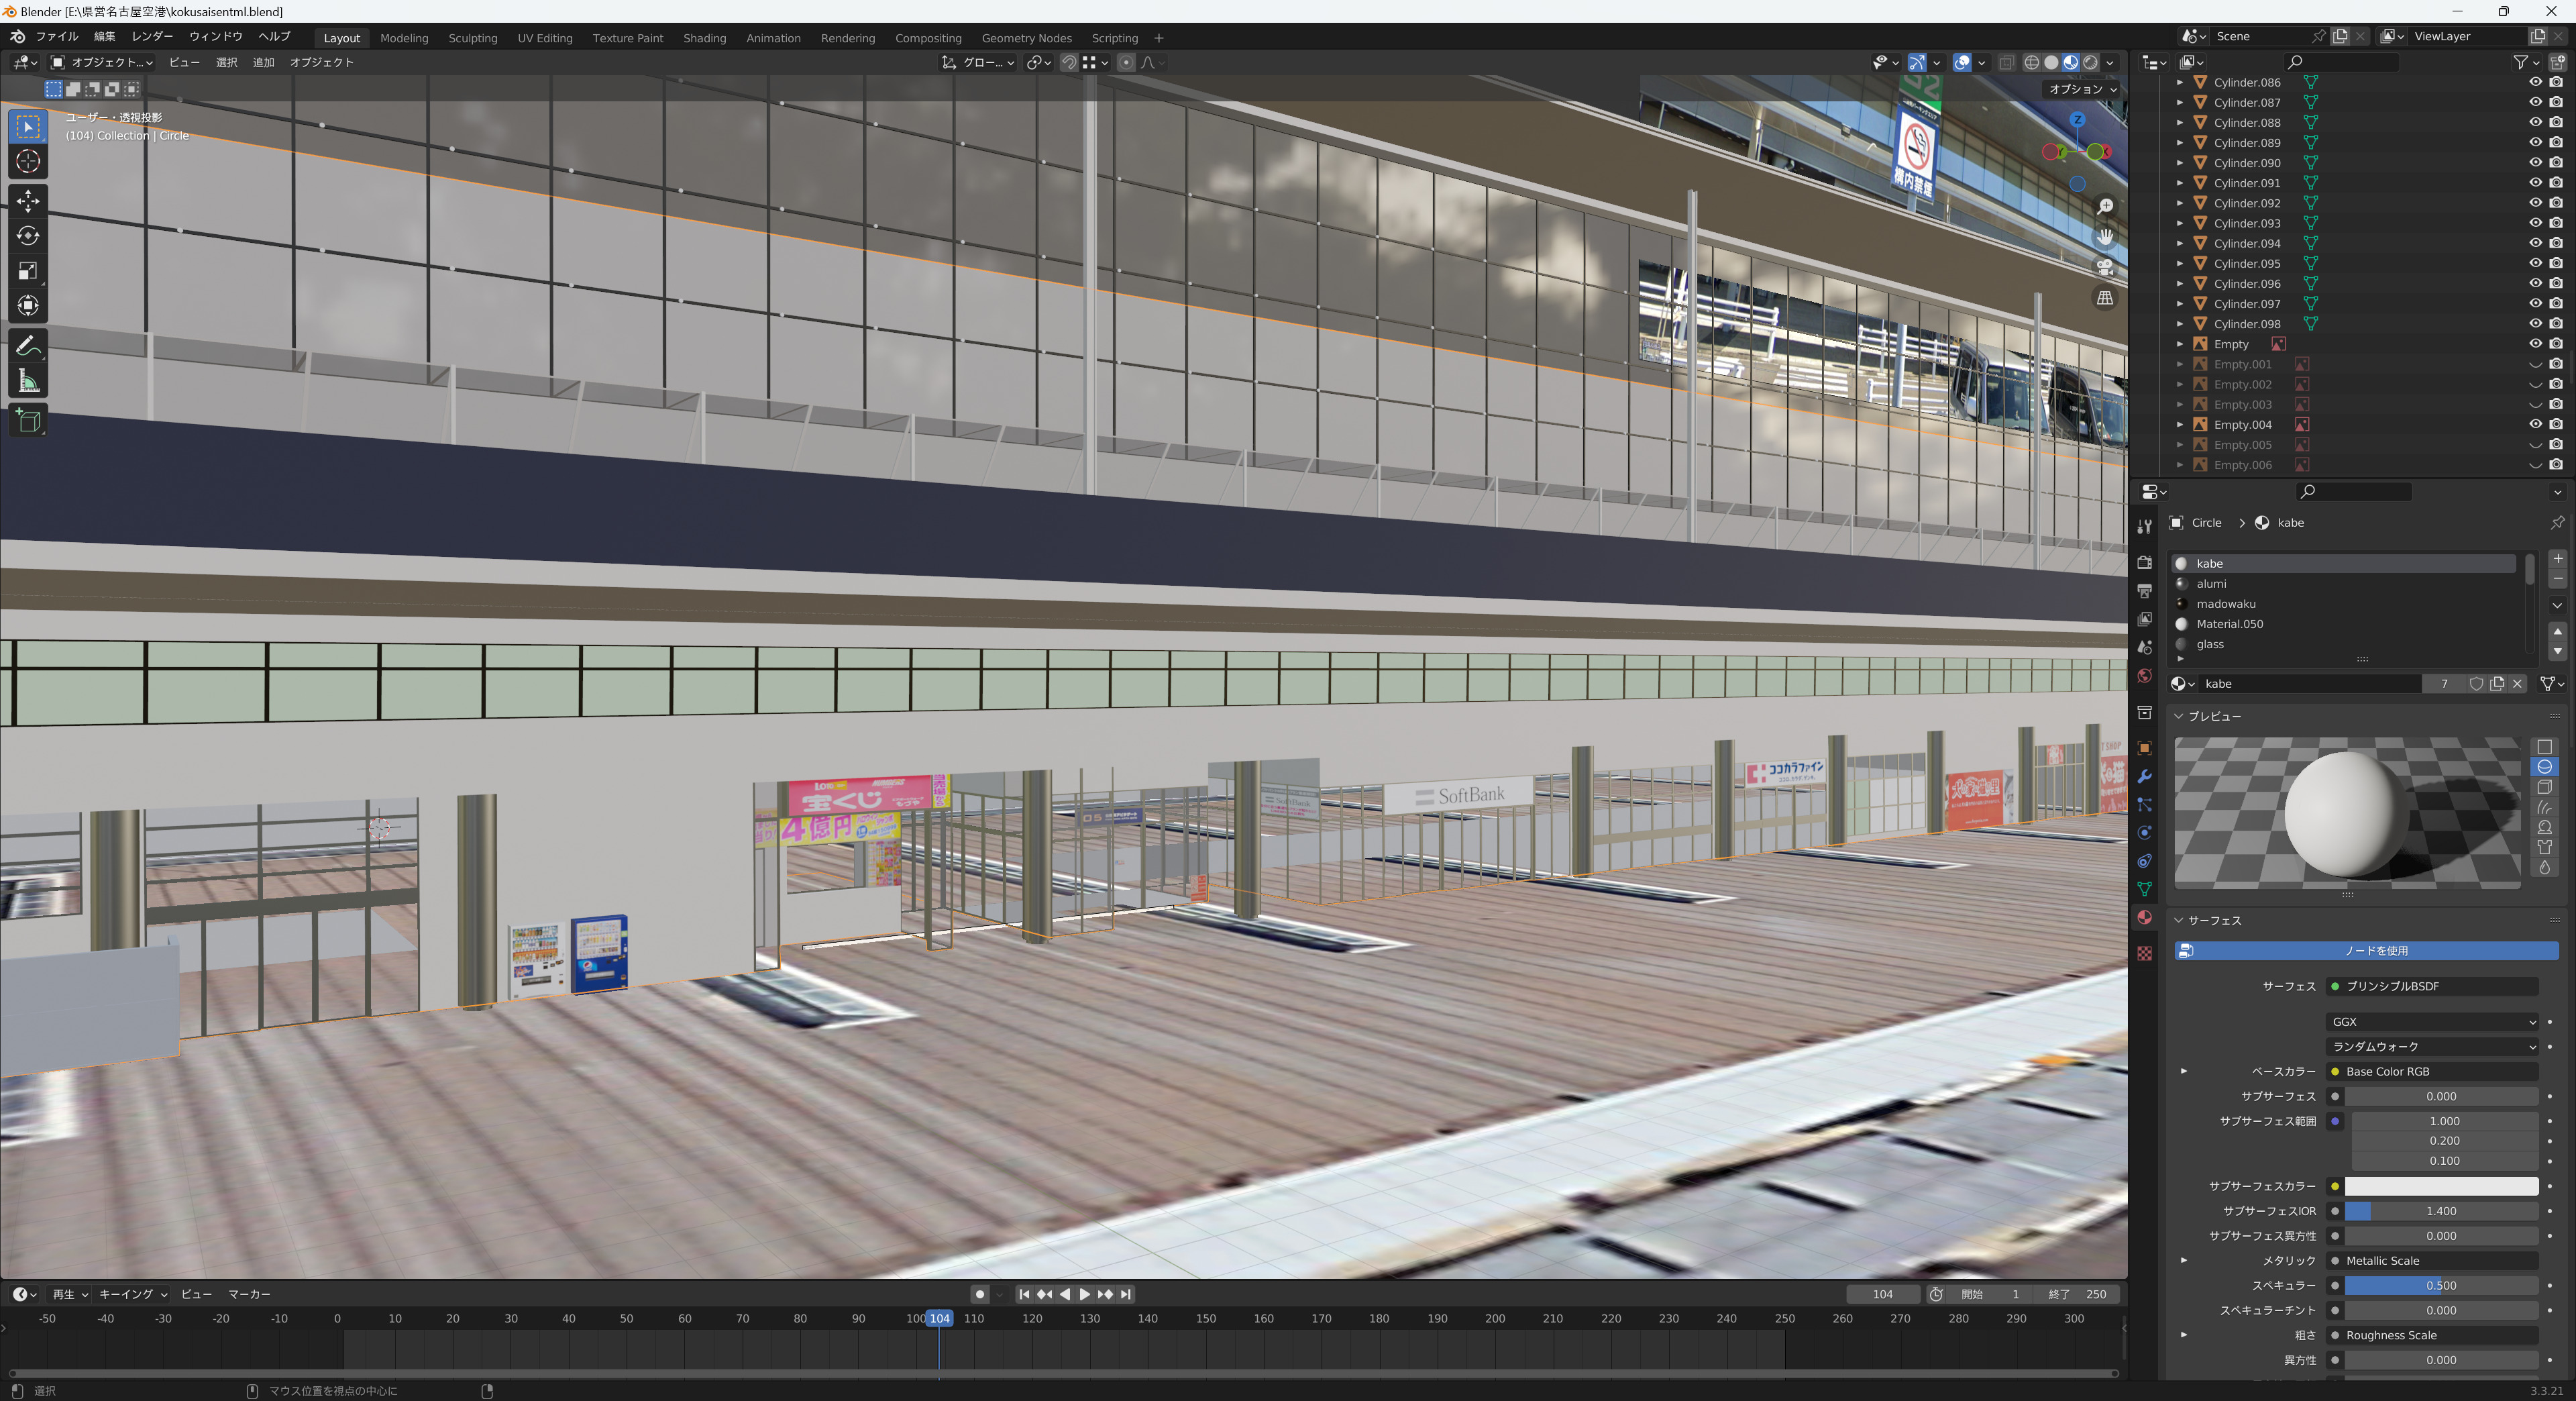The height and width of the screenshot is (1401, 2576).
Task: Open the ファイル menu
Action: point(57,37)
